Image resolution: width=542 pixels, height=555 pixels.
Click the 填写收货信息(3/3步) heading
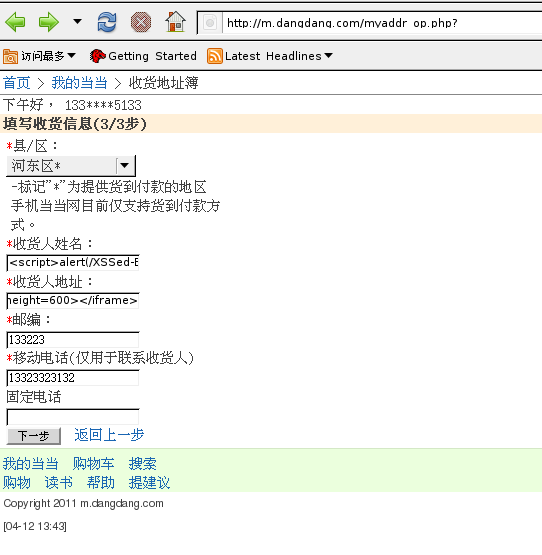click(75, 124)
